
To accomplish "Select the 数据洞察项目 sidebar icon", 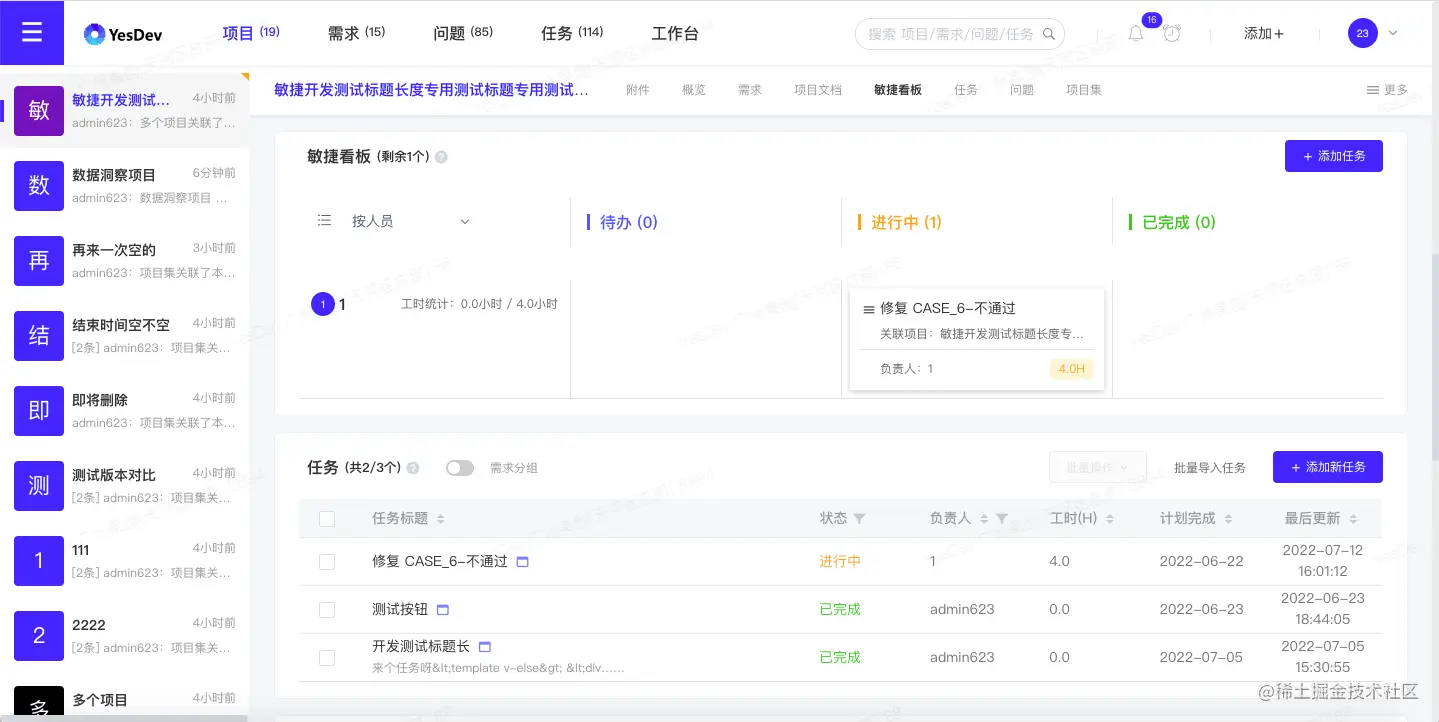I will click(x=38, y=186).
